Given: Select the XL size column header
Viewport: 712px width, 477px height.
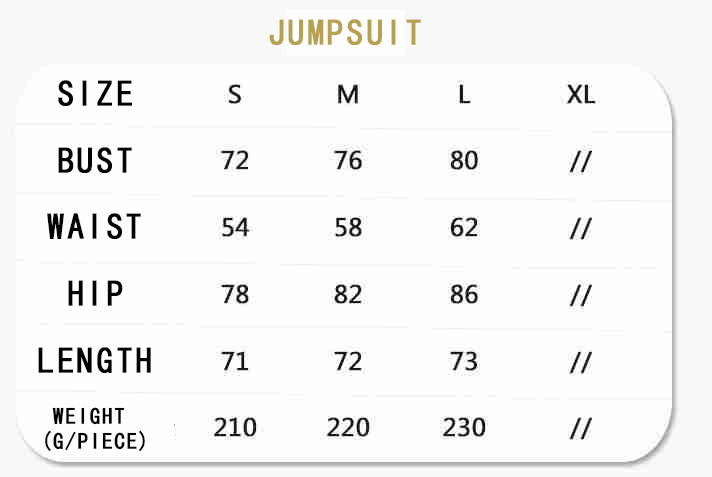Looking at the screenshot, I should [580, 96].
